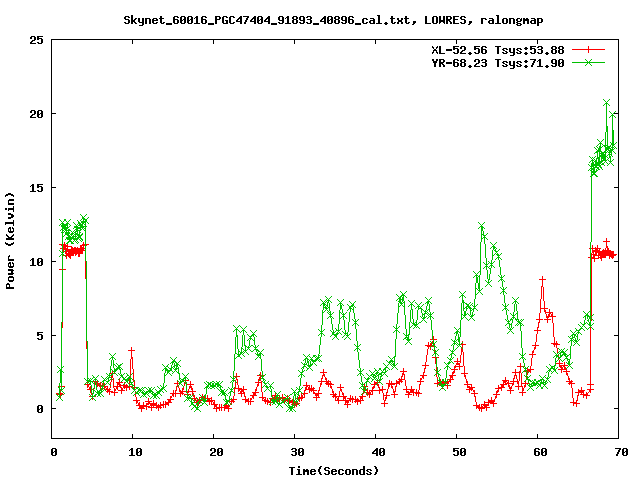Click the plot title Skynet_60016_PGC47404 text
Viewport: 640px width, 480px height.
[333, 20]
